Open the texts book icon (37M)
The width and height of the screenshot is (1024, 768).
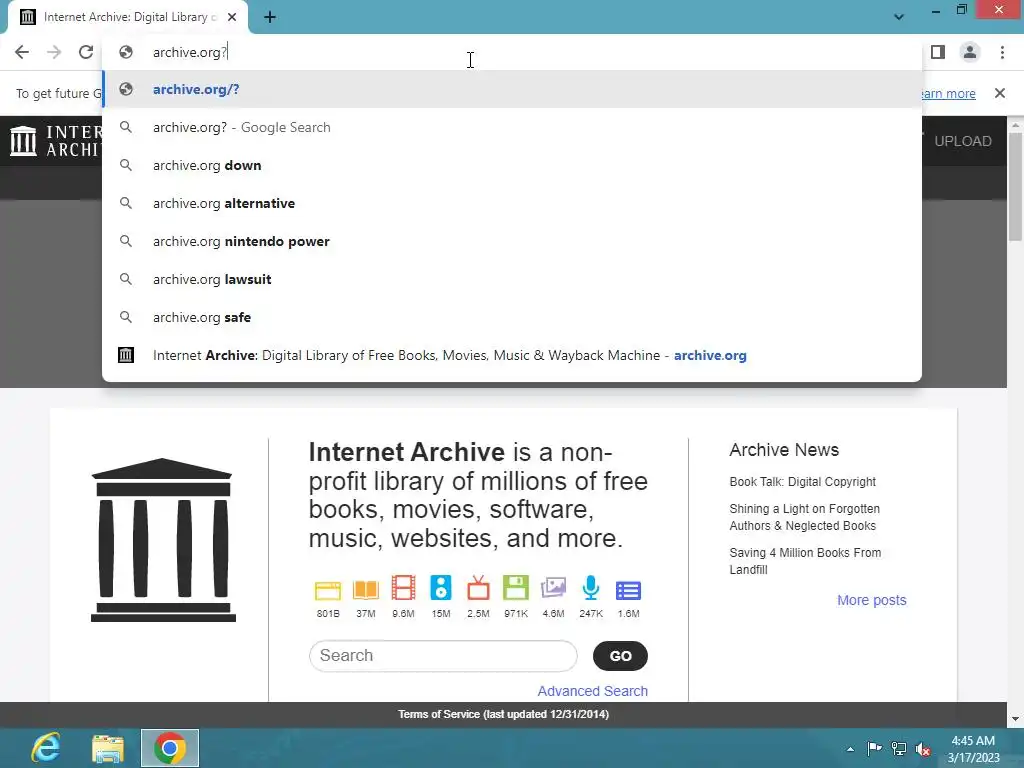tap(366, 590)
